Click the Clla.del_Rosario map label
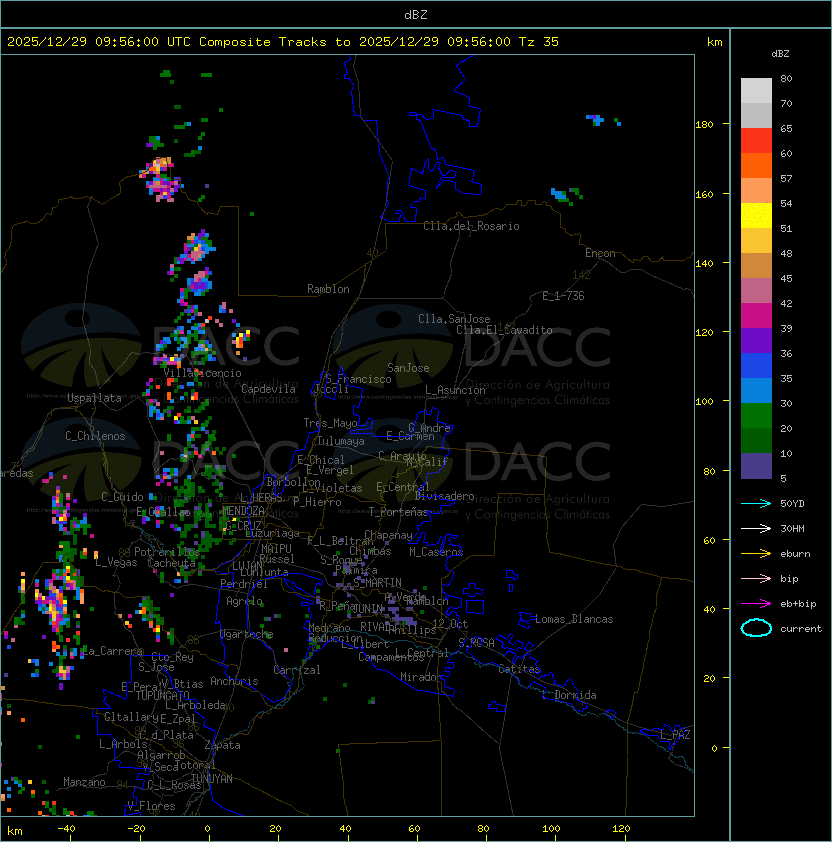The width and height of the screenshot is (832, 842). tap(471, 226)
